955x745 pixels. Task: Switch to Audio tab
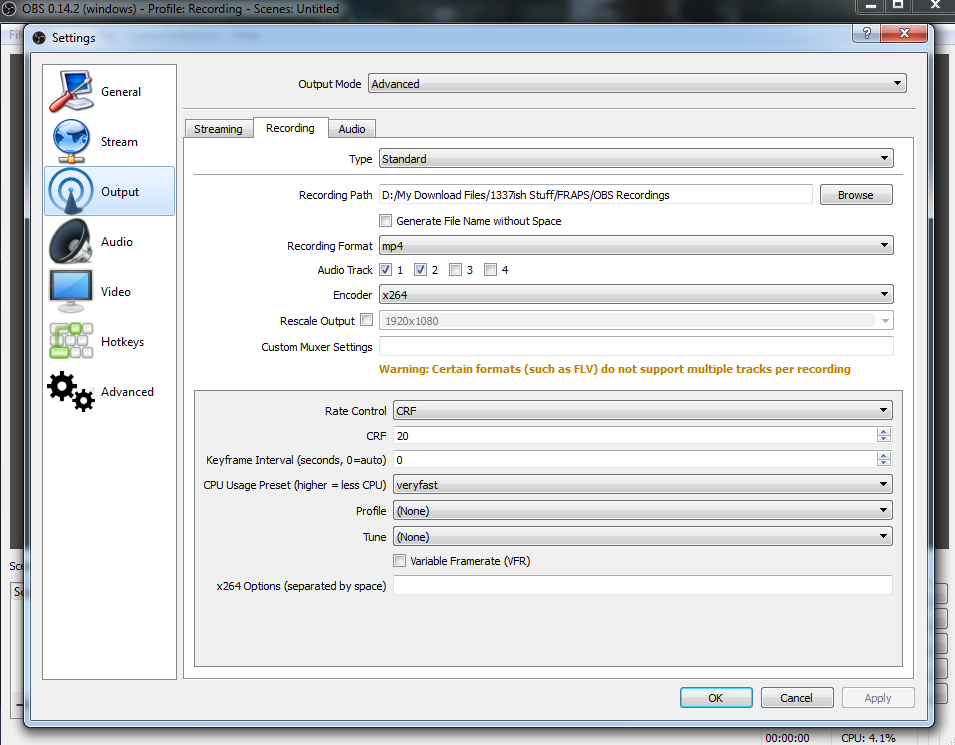coord(352,129)
